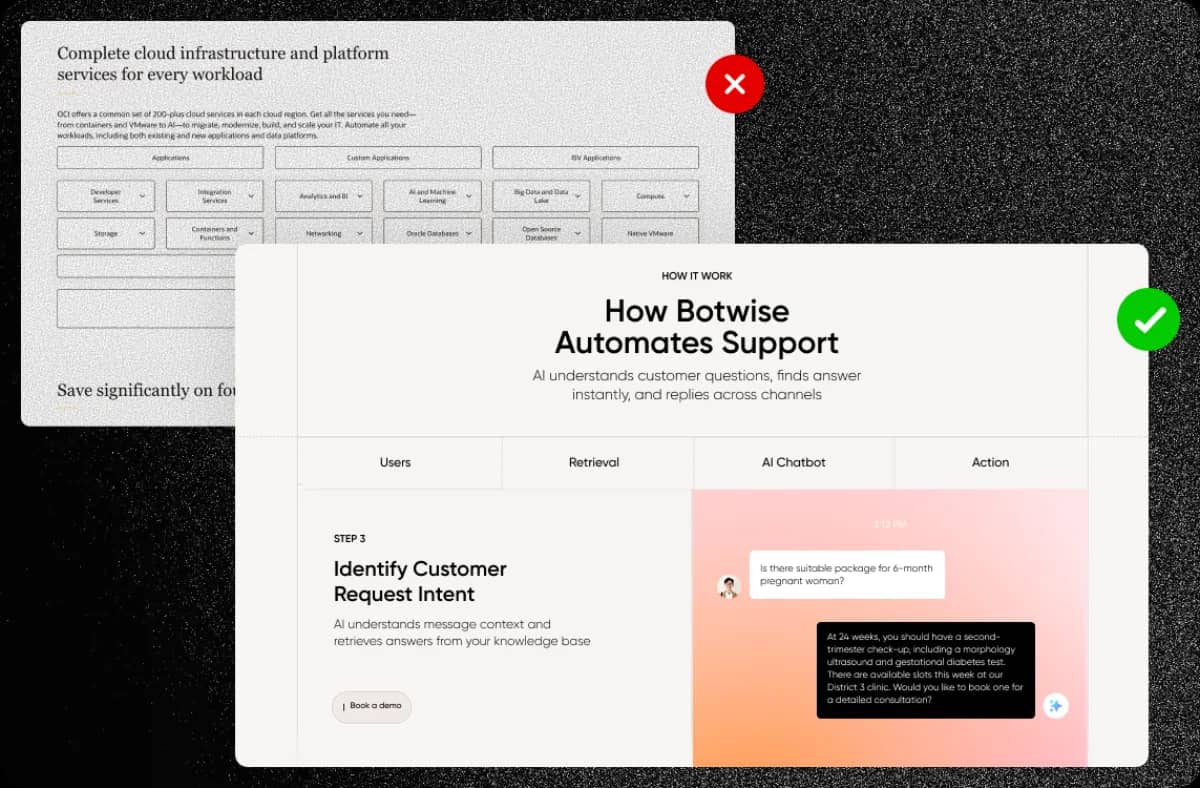Click the ISV Applications box
Screen dimensions: 1200x788
596,158
